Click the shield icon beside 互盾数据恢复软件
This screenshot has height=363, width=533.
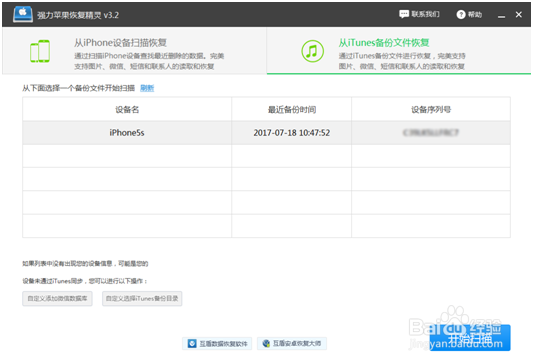coord(192,344)
